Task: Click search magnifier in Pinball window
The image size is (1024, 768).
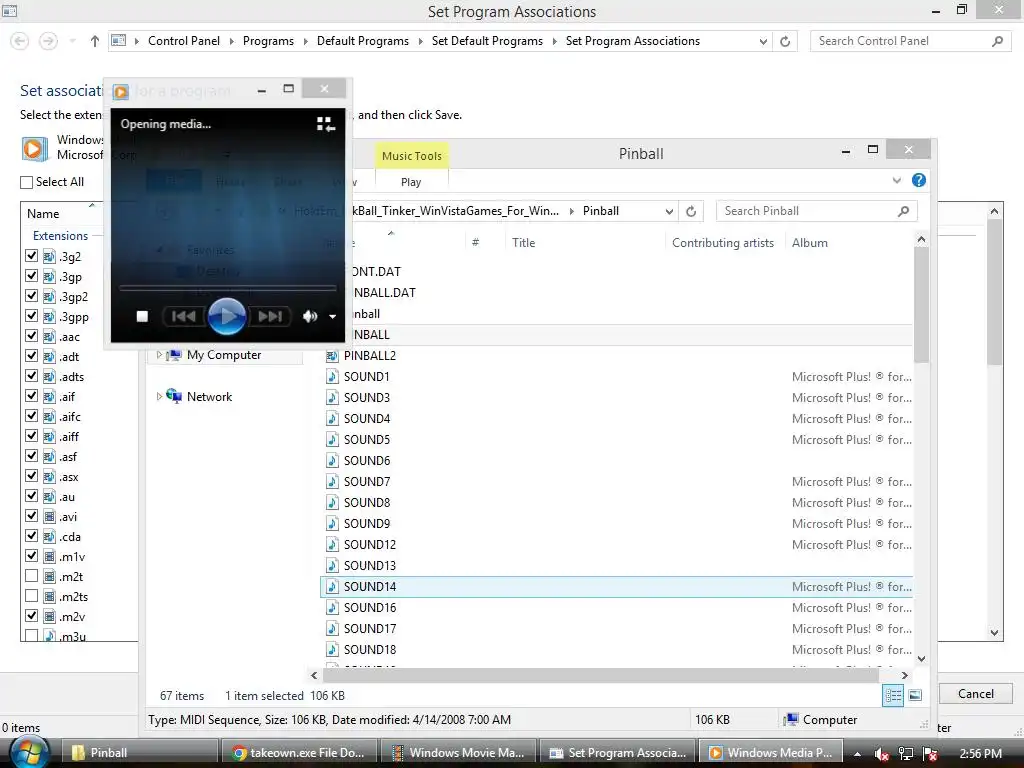Action: pos(904,211)
